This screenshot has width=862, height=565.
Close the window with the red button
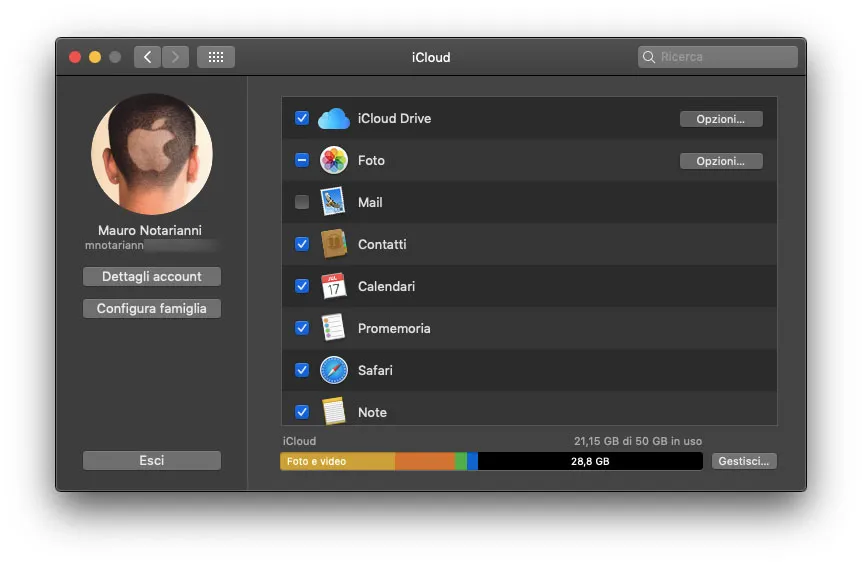point(75,57)
